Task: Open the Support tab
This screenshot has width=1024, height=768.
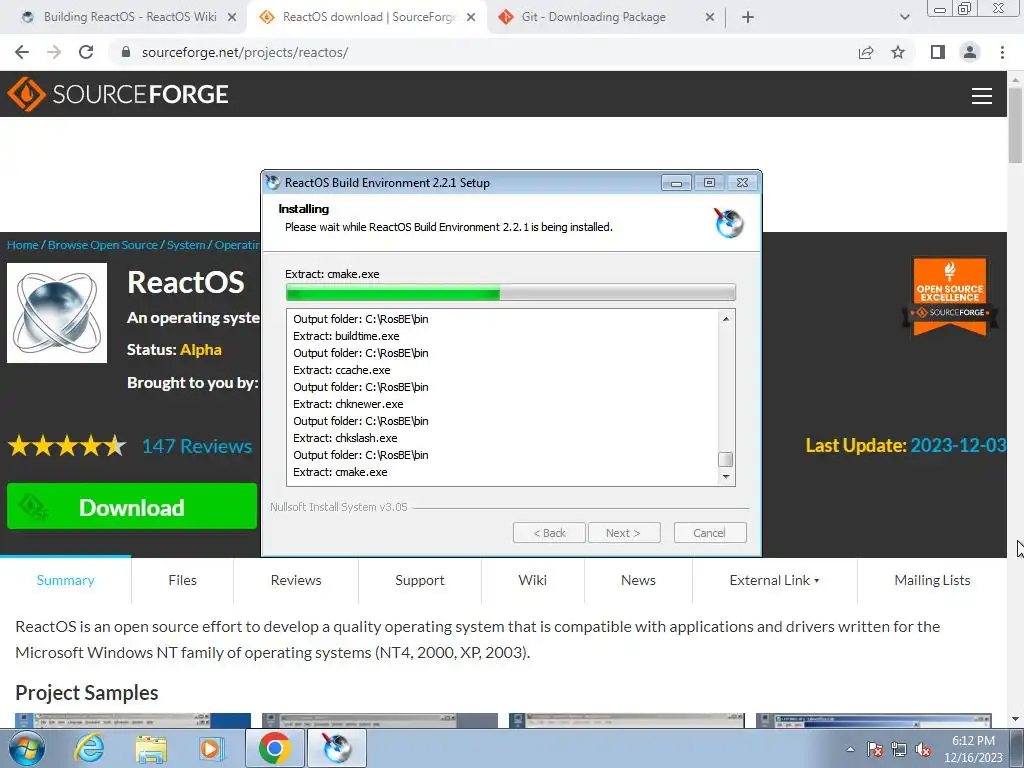Action: [x=419, y=580]
